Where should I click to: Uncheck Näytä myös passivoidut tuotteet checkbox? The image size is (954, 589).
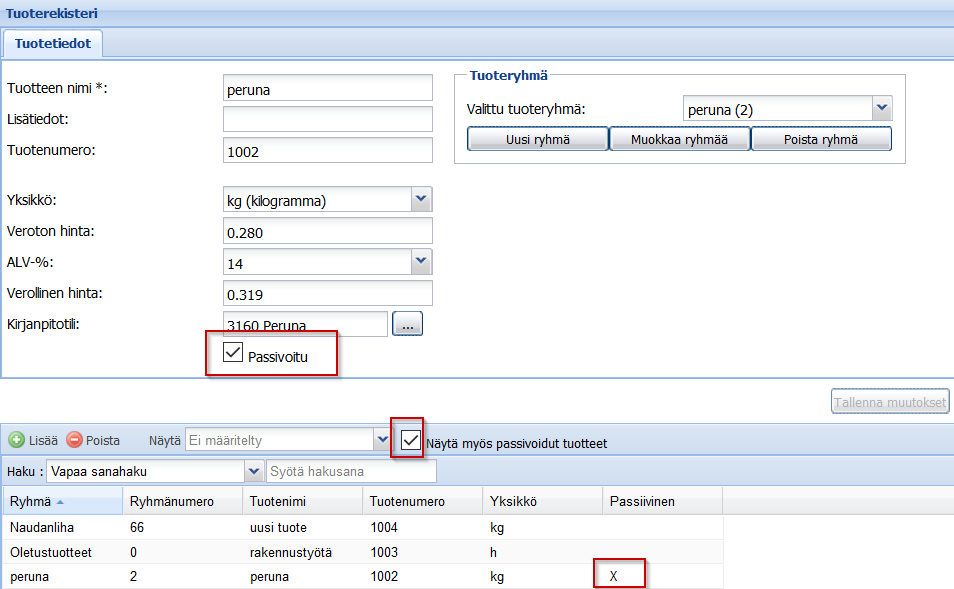coord(410,440)
